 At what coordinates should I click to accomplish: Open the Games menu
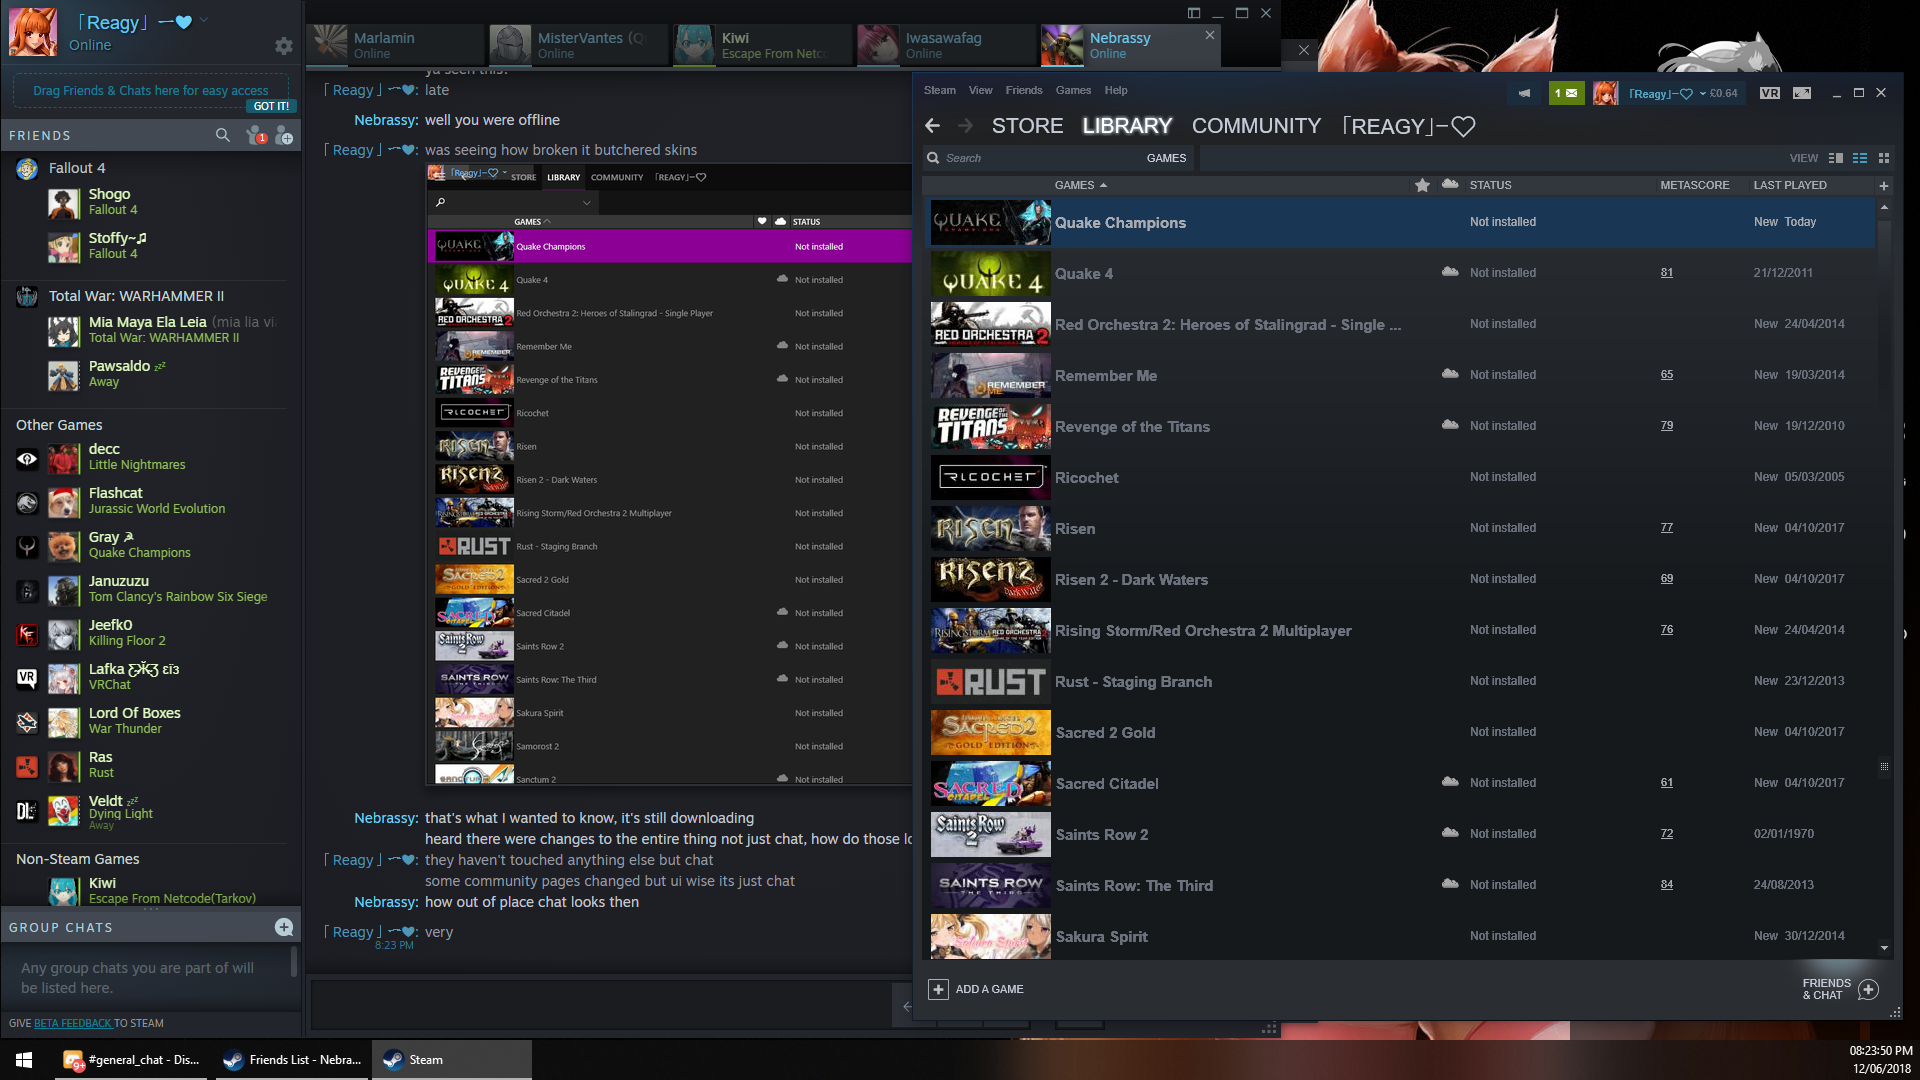tap(1073, 90)
